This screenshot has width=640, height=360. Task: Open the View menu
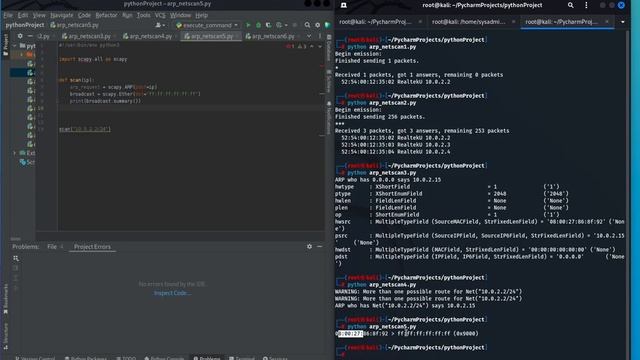(x=39, y=15)
